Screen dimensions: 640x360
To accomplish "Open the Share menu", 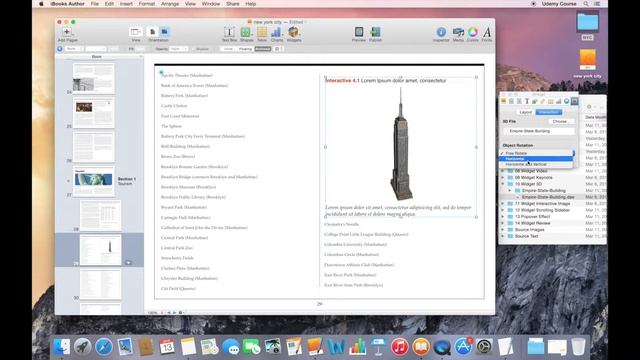I will click(x=233, y=4).
